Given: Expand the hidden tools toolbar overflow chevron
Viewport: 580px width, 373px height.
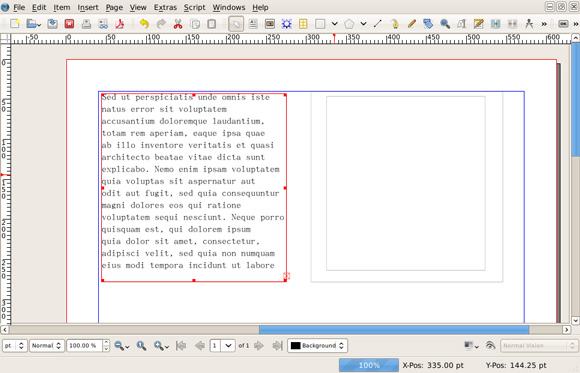Looking at the screenshot, I should 544,24.
